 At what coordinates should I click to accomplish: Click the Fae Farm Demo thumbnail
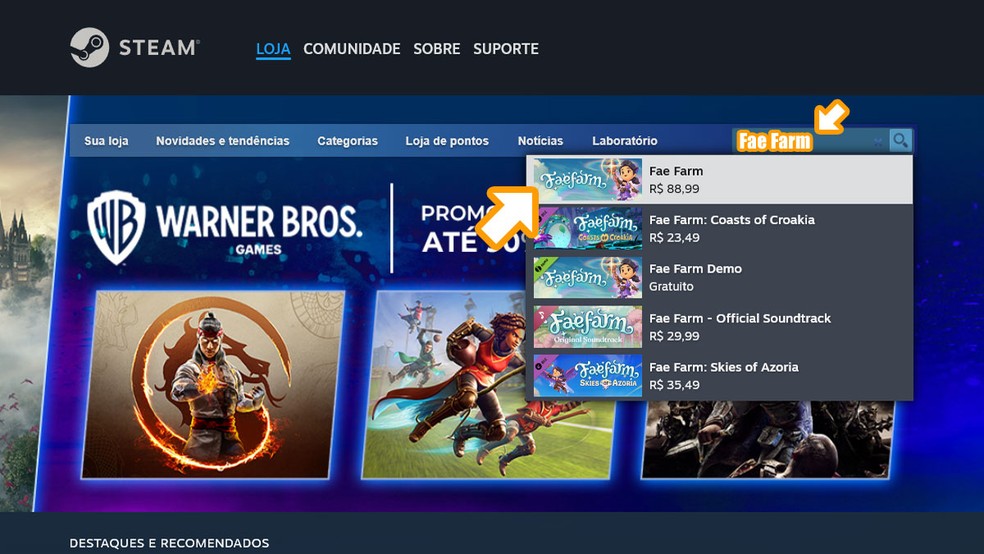coord(587,277)
